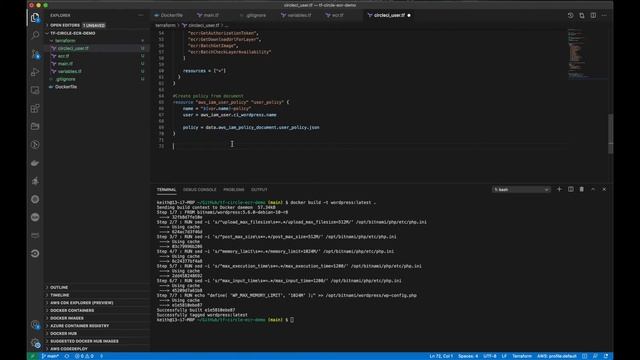
Task: Open Run and Debug view
Action: tap(35, 72)
